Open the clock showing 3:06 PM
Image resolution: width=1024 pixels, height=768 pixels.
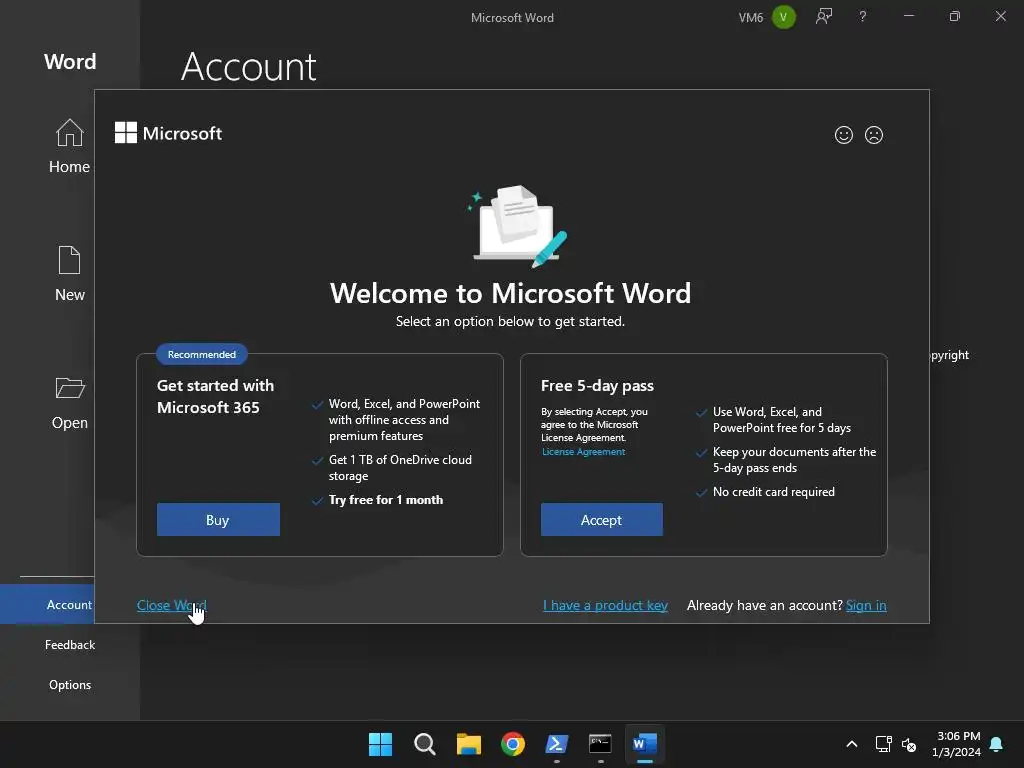tap(956, 744)
